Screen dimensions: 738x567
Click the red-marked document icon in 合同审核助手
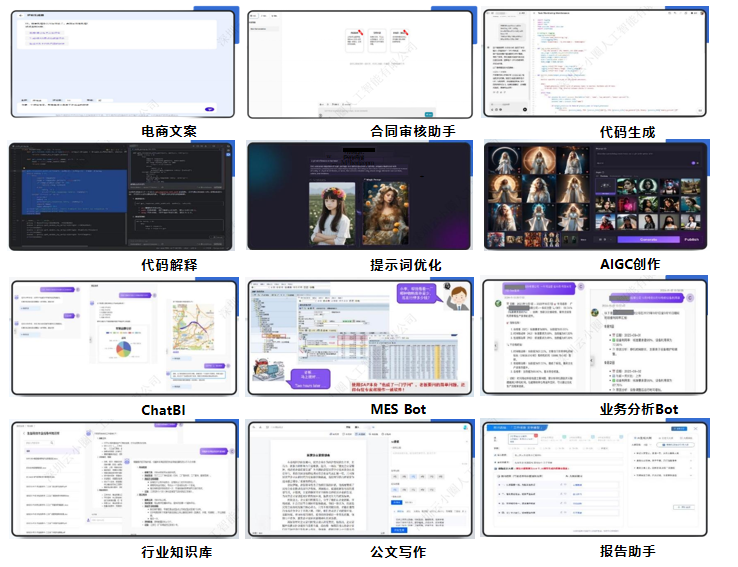357,40
